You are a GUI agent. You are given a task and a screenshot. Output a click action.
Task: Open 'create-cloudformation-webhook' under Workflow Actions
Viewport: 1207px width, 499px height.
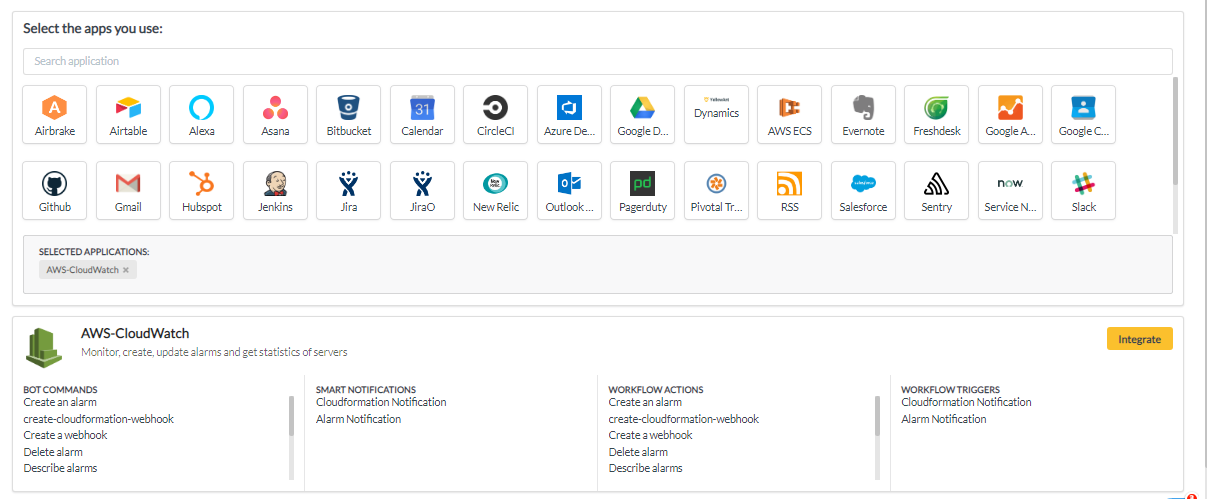pos(684,419)
